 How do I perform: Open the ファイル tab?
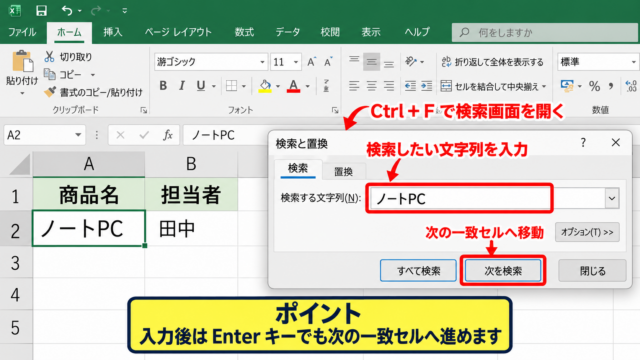pos(22,32)
